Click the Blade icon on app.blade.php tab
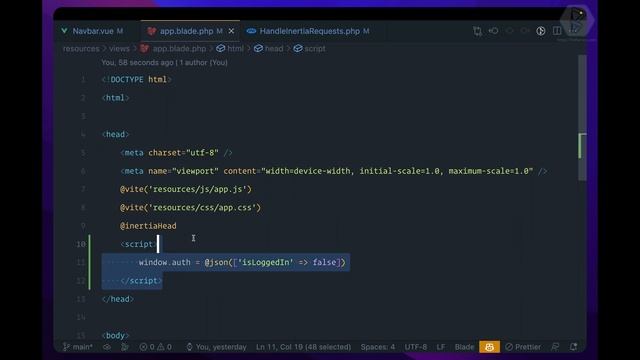640x360 pixels. pyautogui.click(x=151, y=31)
